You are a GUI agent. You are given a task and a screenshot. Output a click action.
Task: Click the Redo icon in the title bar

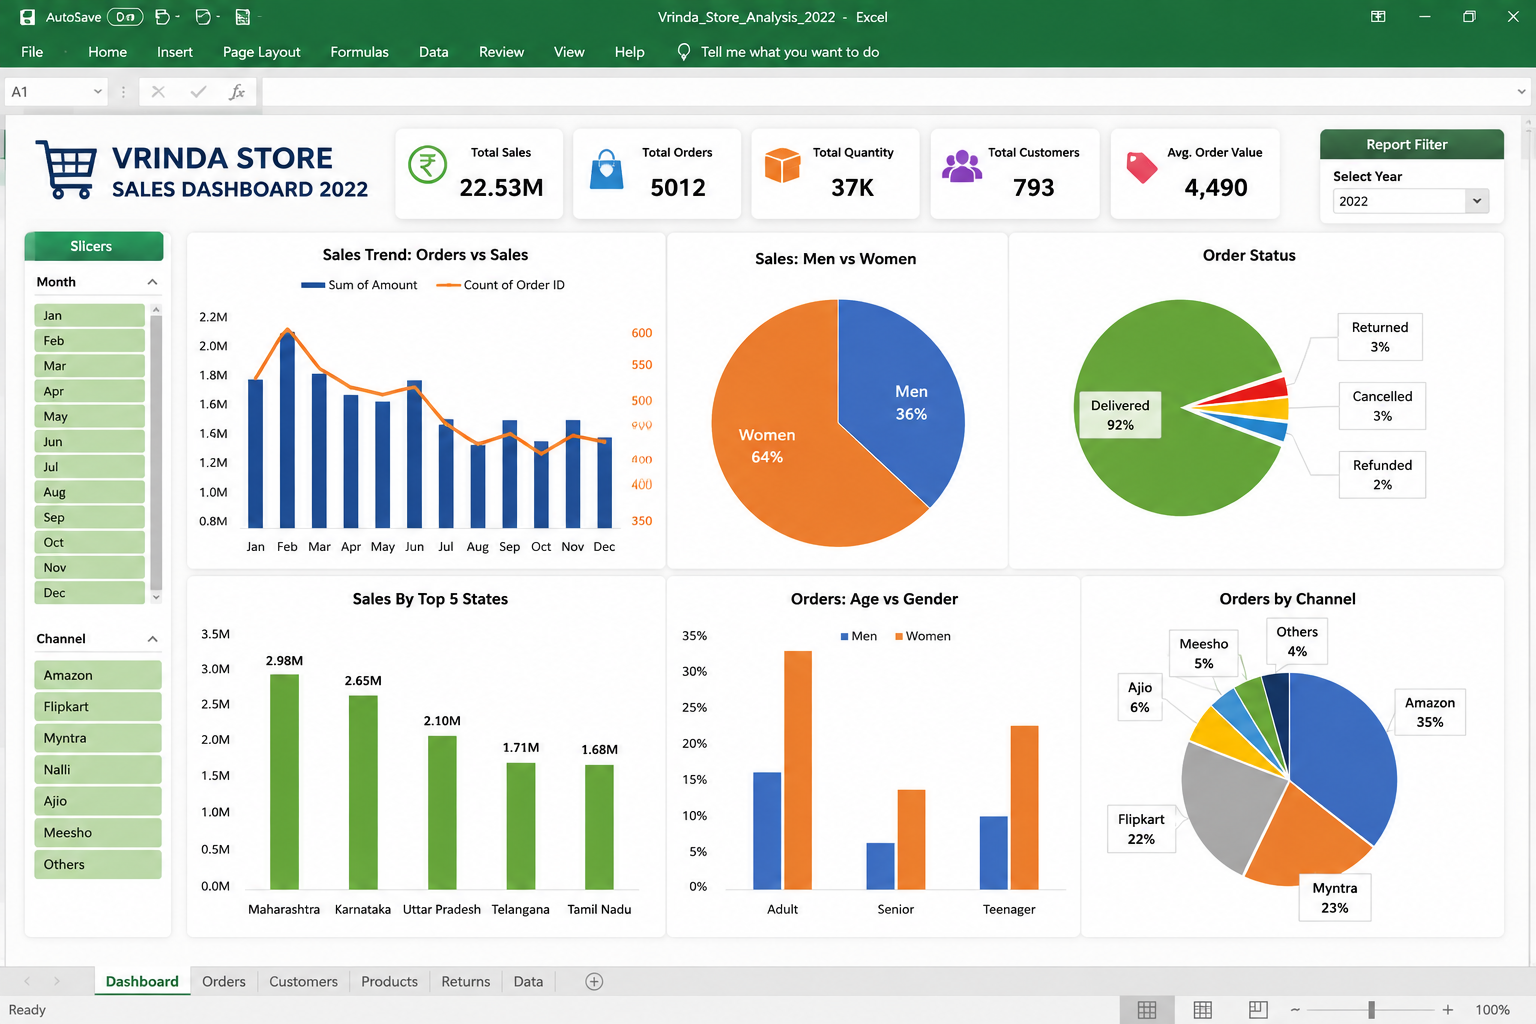pos(203,17)
